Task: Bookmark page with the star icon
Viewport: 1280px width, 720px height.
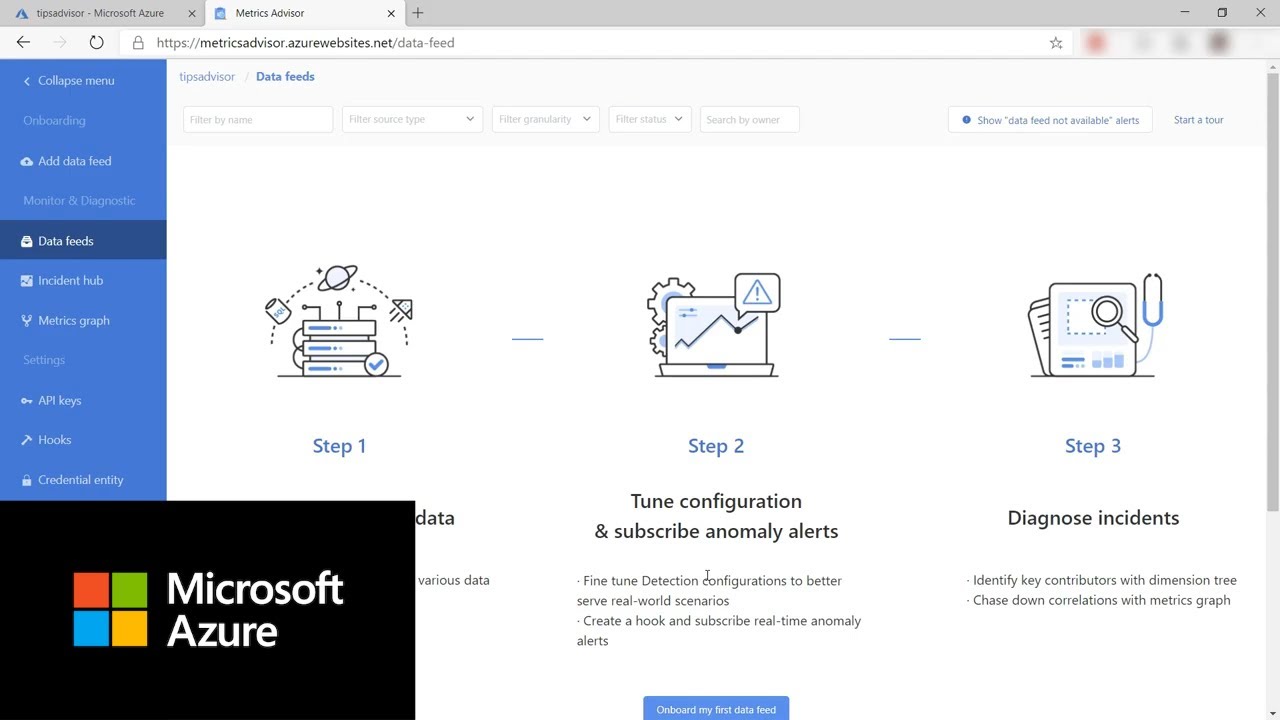Action: tap(1056, 43)
